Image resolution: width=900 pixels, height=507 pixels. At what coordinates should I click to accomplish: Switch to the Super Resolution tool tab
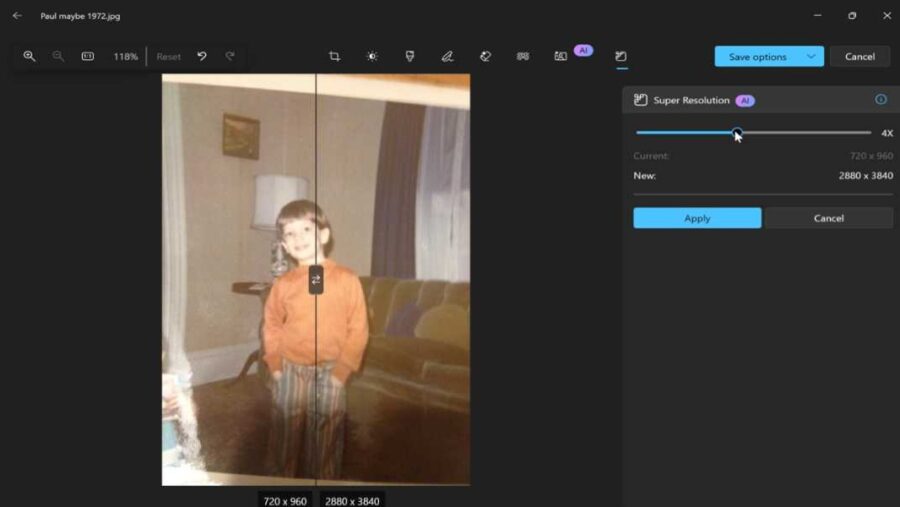click(621, 57)
